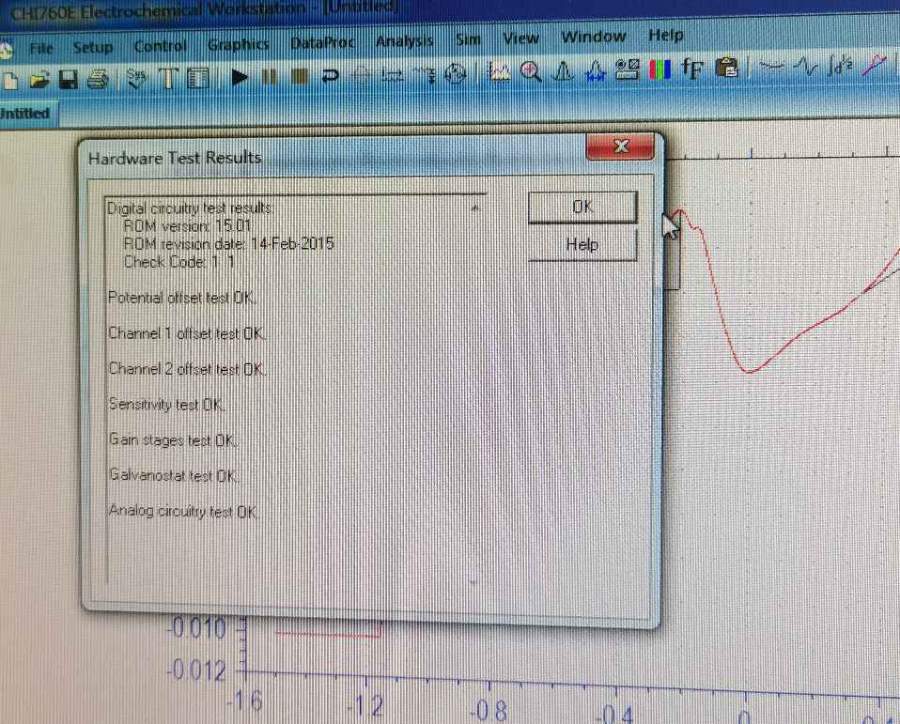Click the Reverse scan arrow icon

pyautogui.click(x=330, y=75)
